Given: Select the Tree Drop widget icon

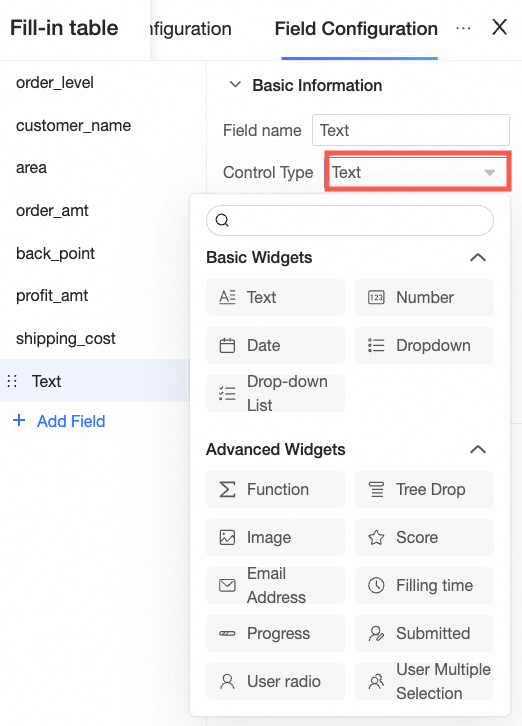Looking at the screenshot, I should pyautogui.click(x=376, y=489).
